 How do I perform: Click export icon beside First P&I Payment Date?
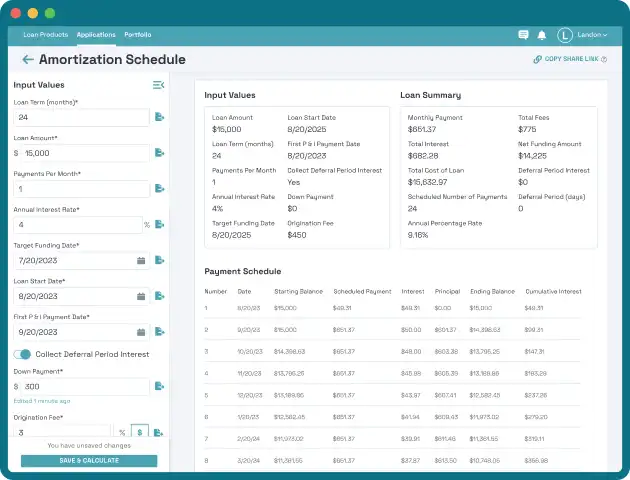pos(160,332)
